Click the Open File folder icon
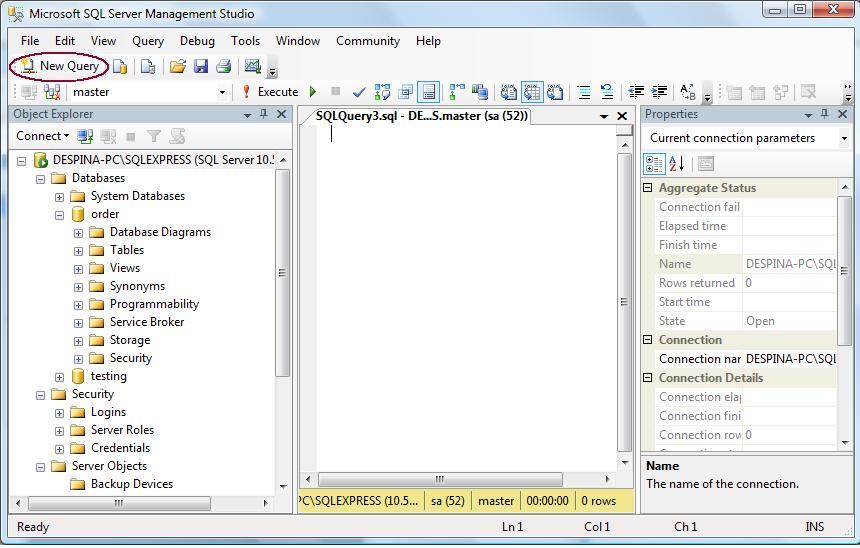 [x=177, y=66]
